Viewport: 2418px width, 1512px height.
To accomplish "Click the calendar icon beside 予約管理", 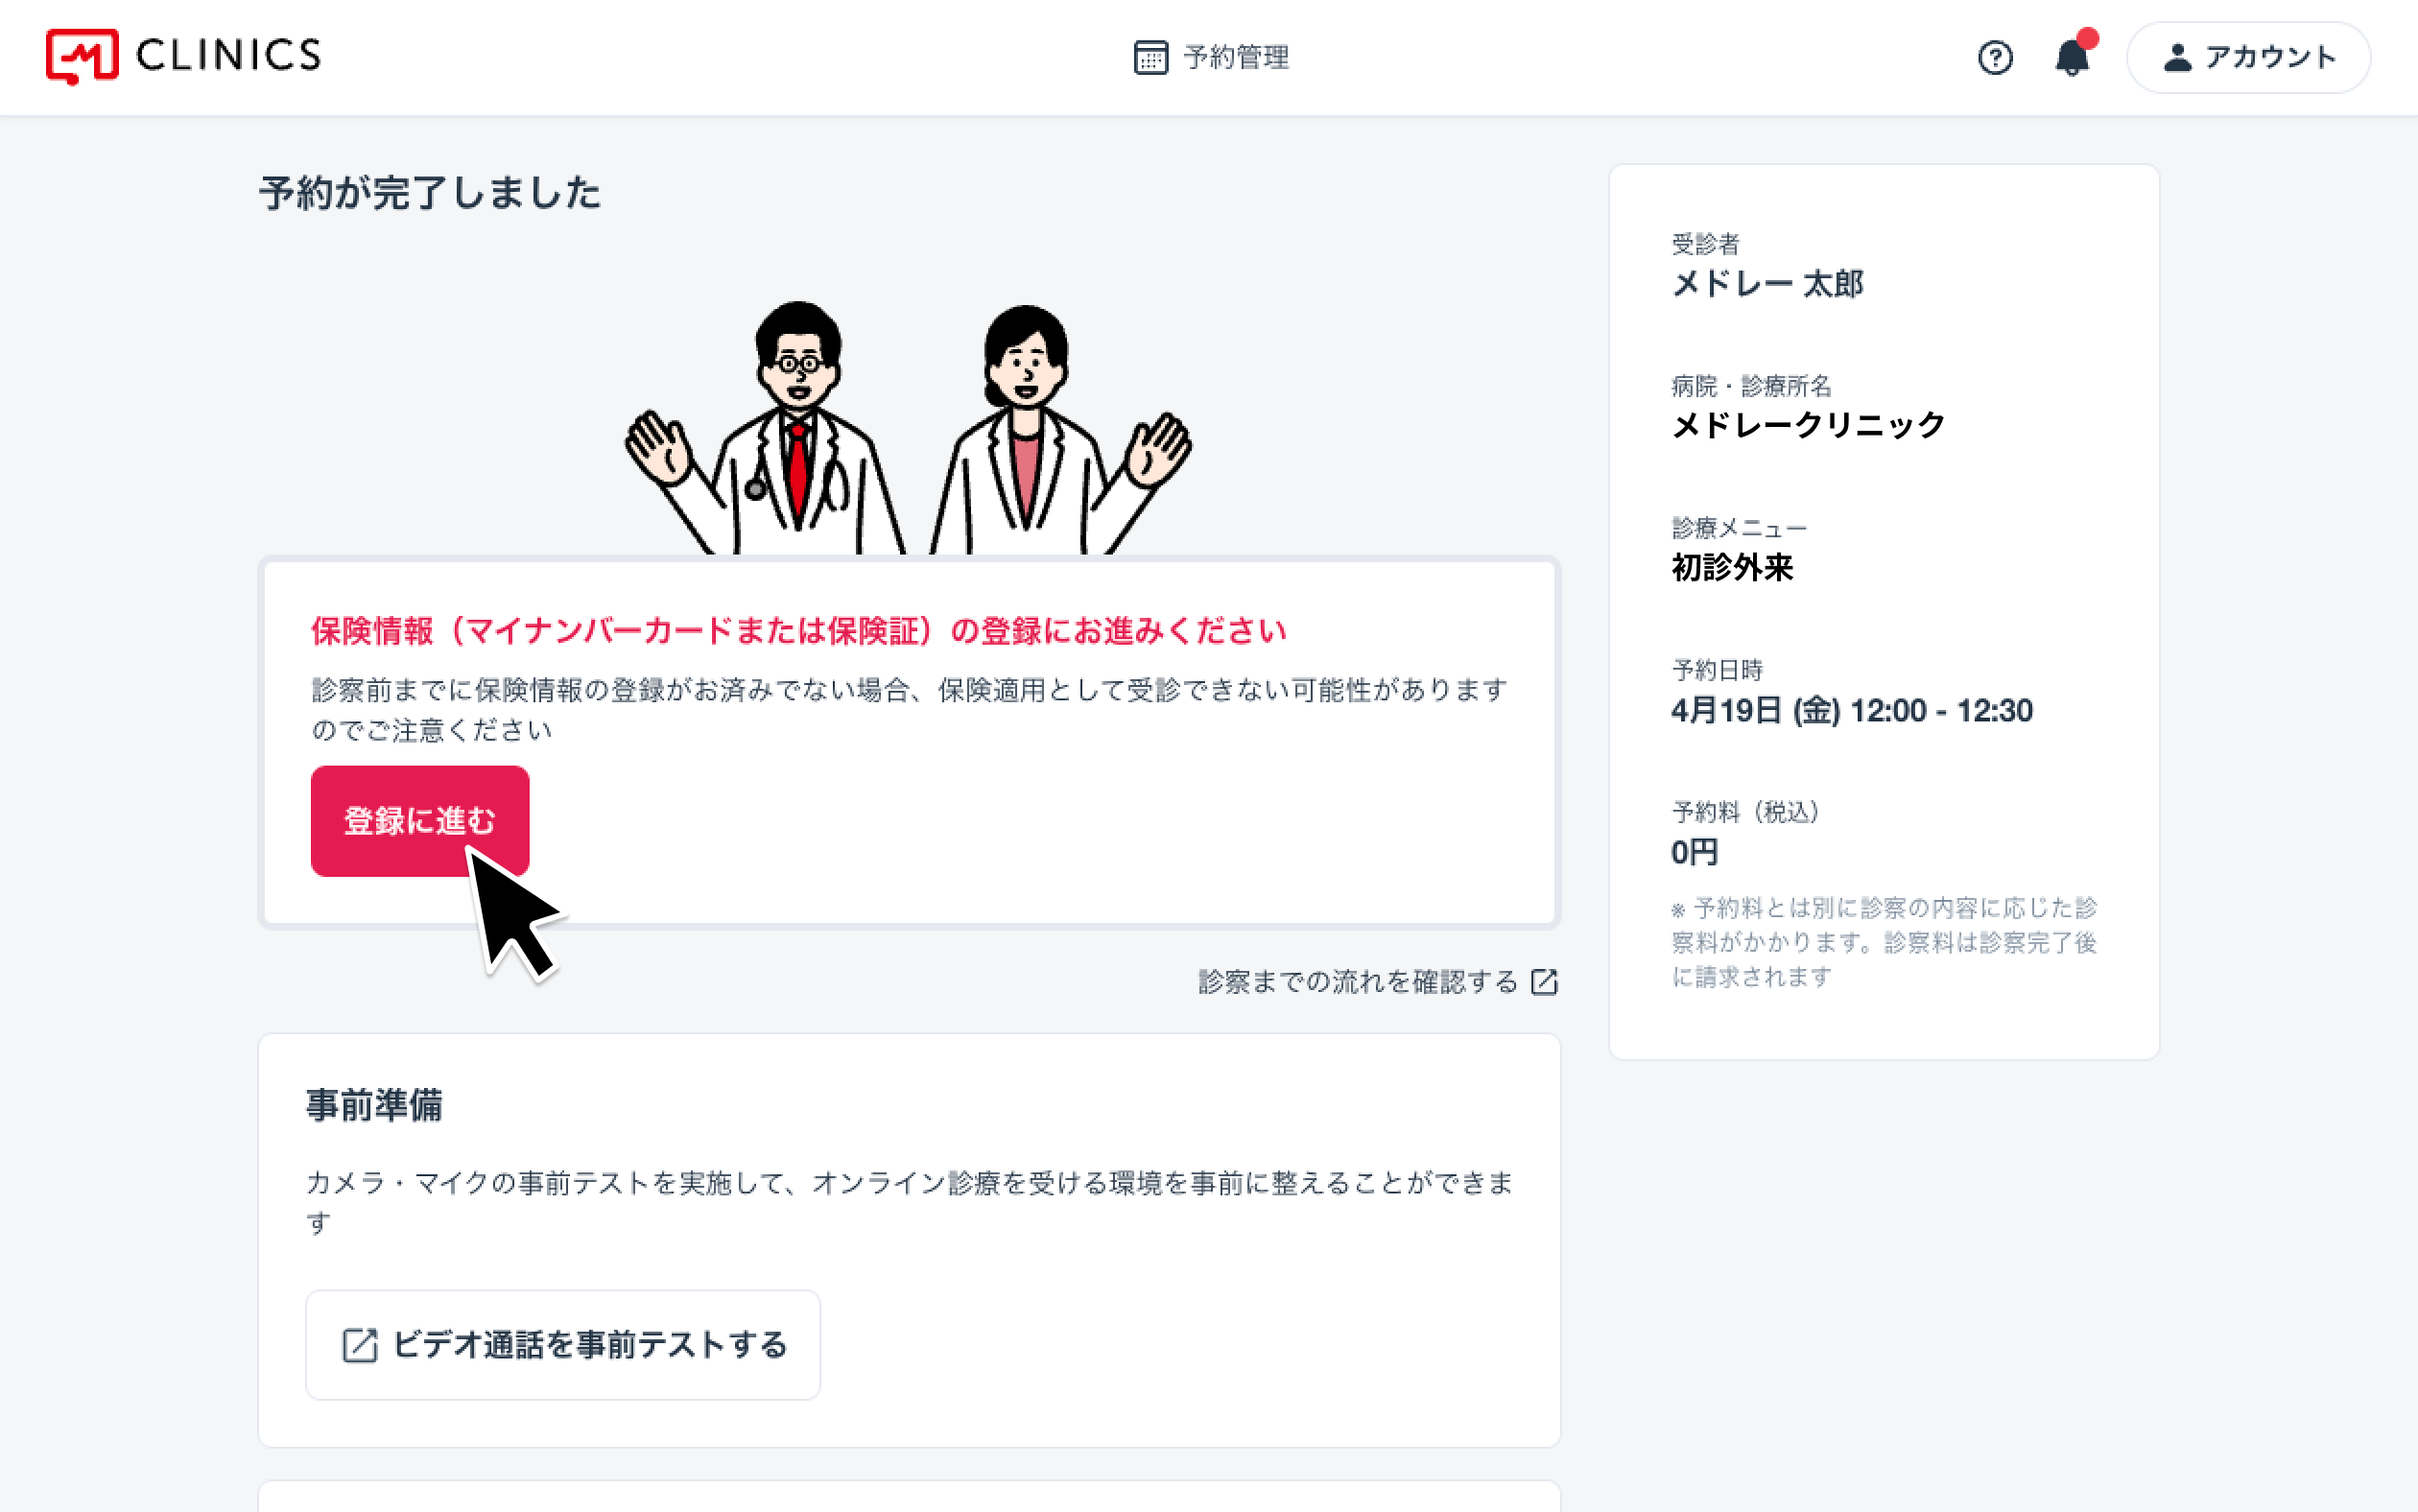I will pos(1150,58).
